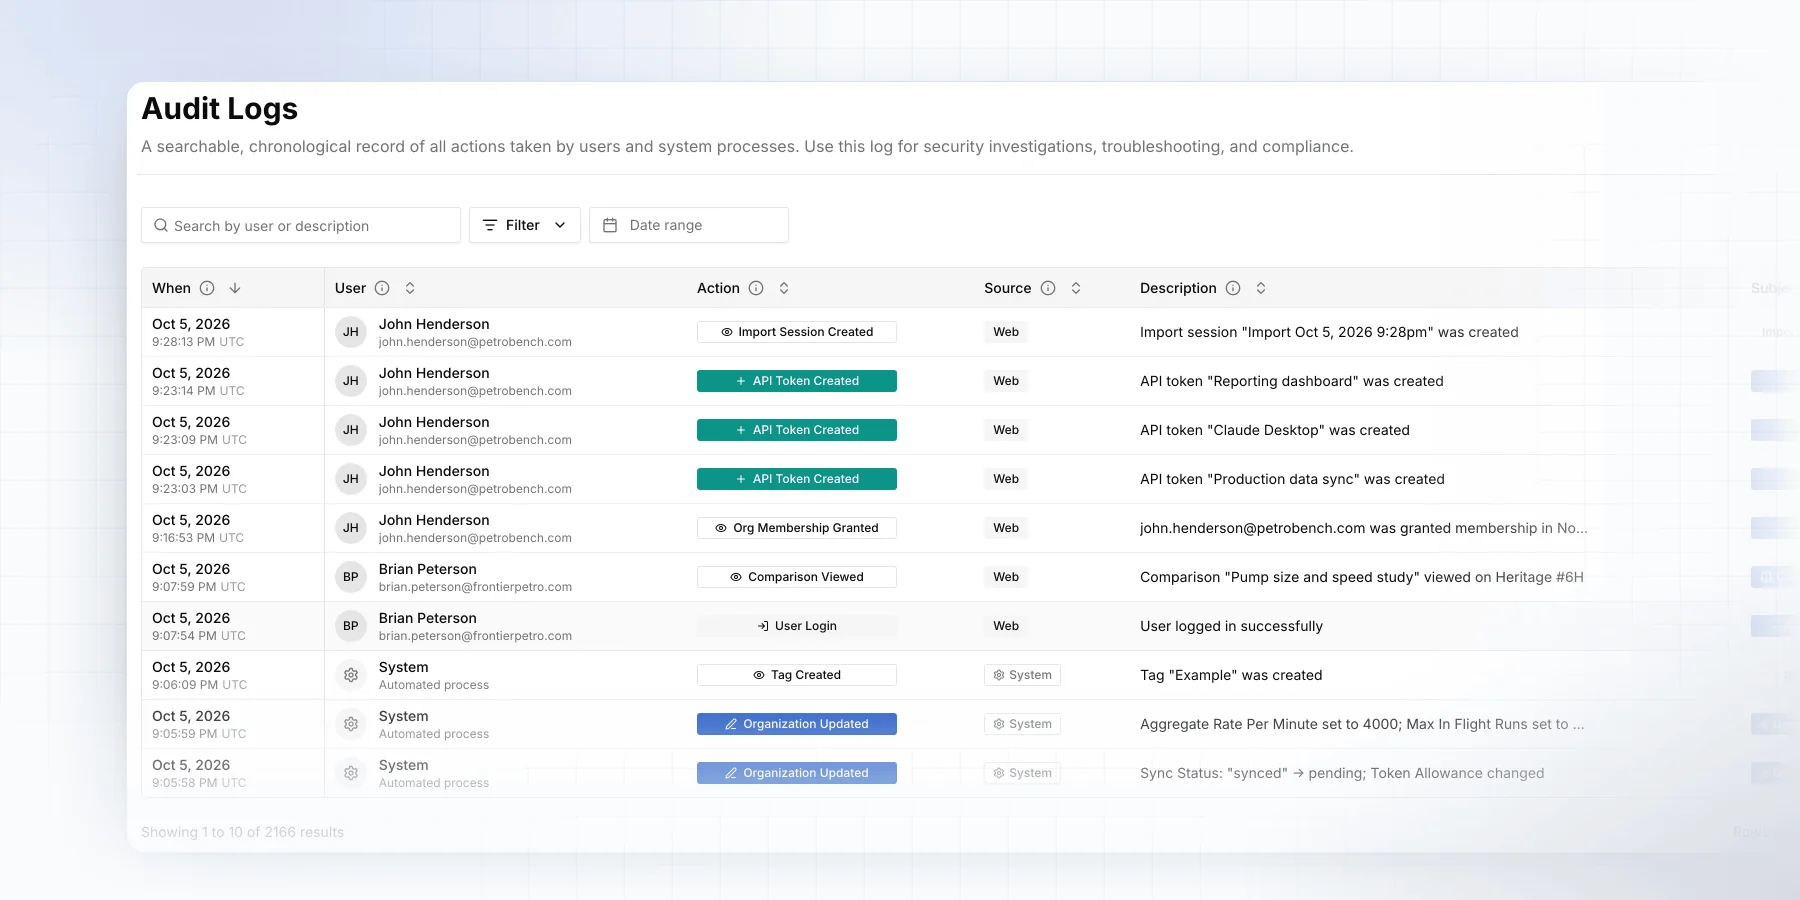
Task: Click the 9:28:13 PM UTC timestamp
Action: click(x=198, y=342)
